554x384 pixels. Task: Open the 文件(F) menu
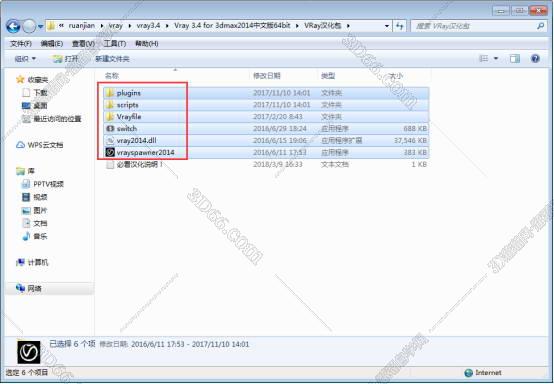point(21,43)
